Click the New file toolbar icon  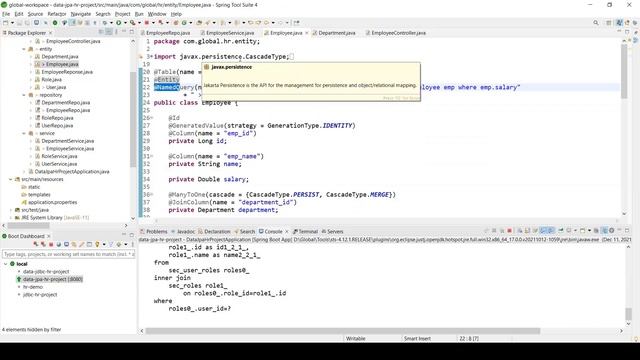(6, 23)
